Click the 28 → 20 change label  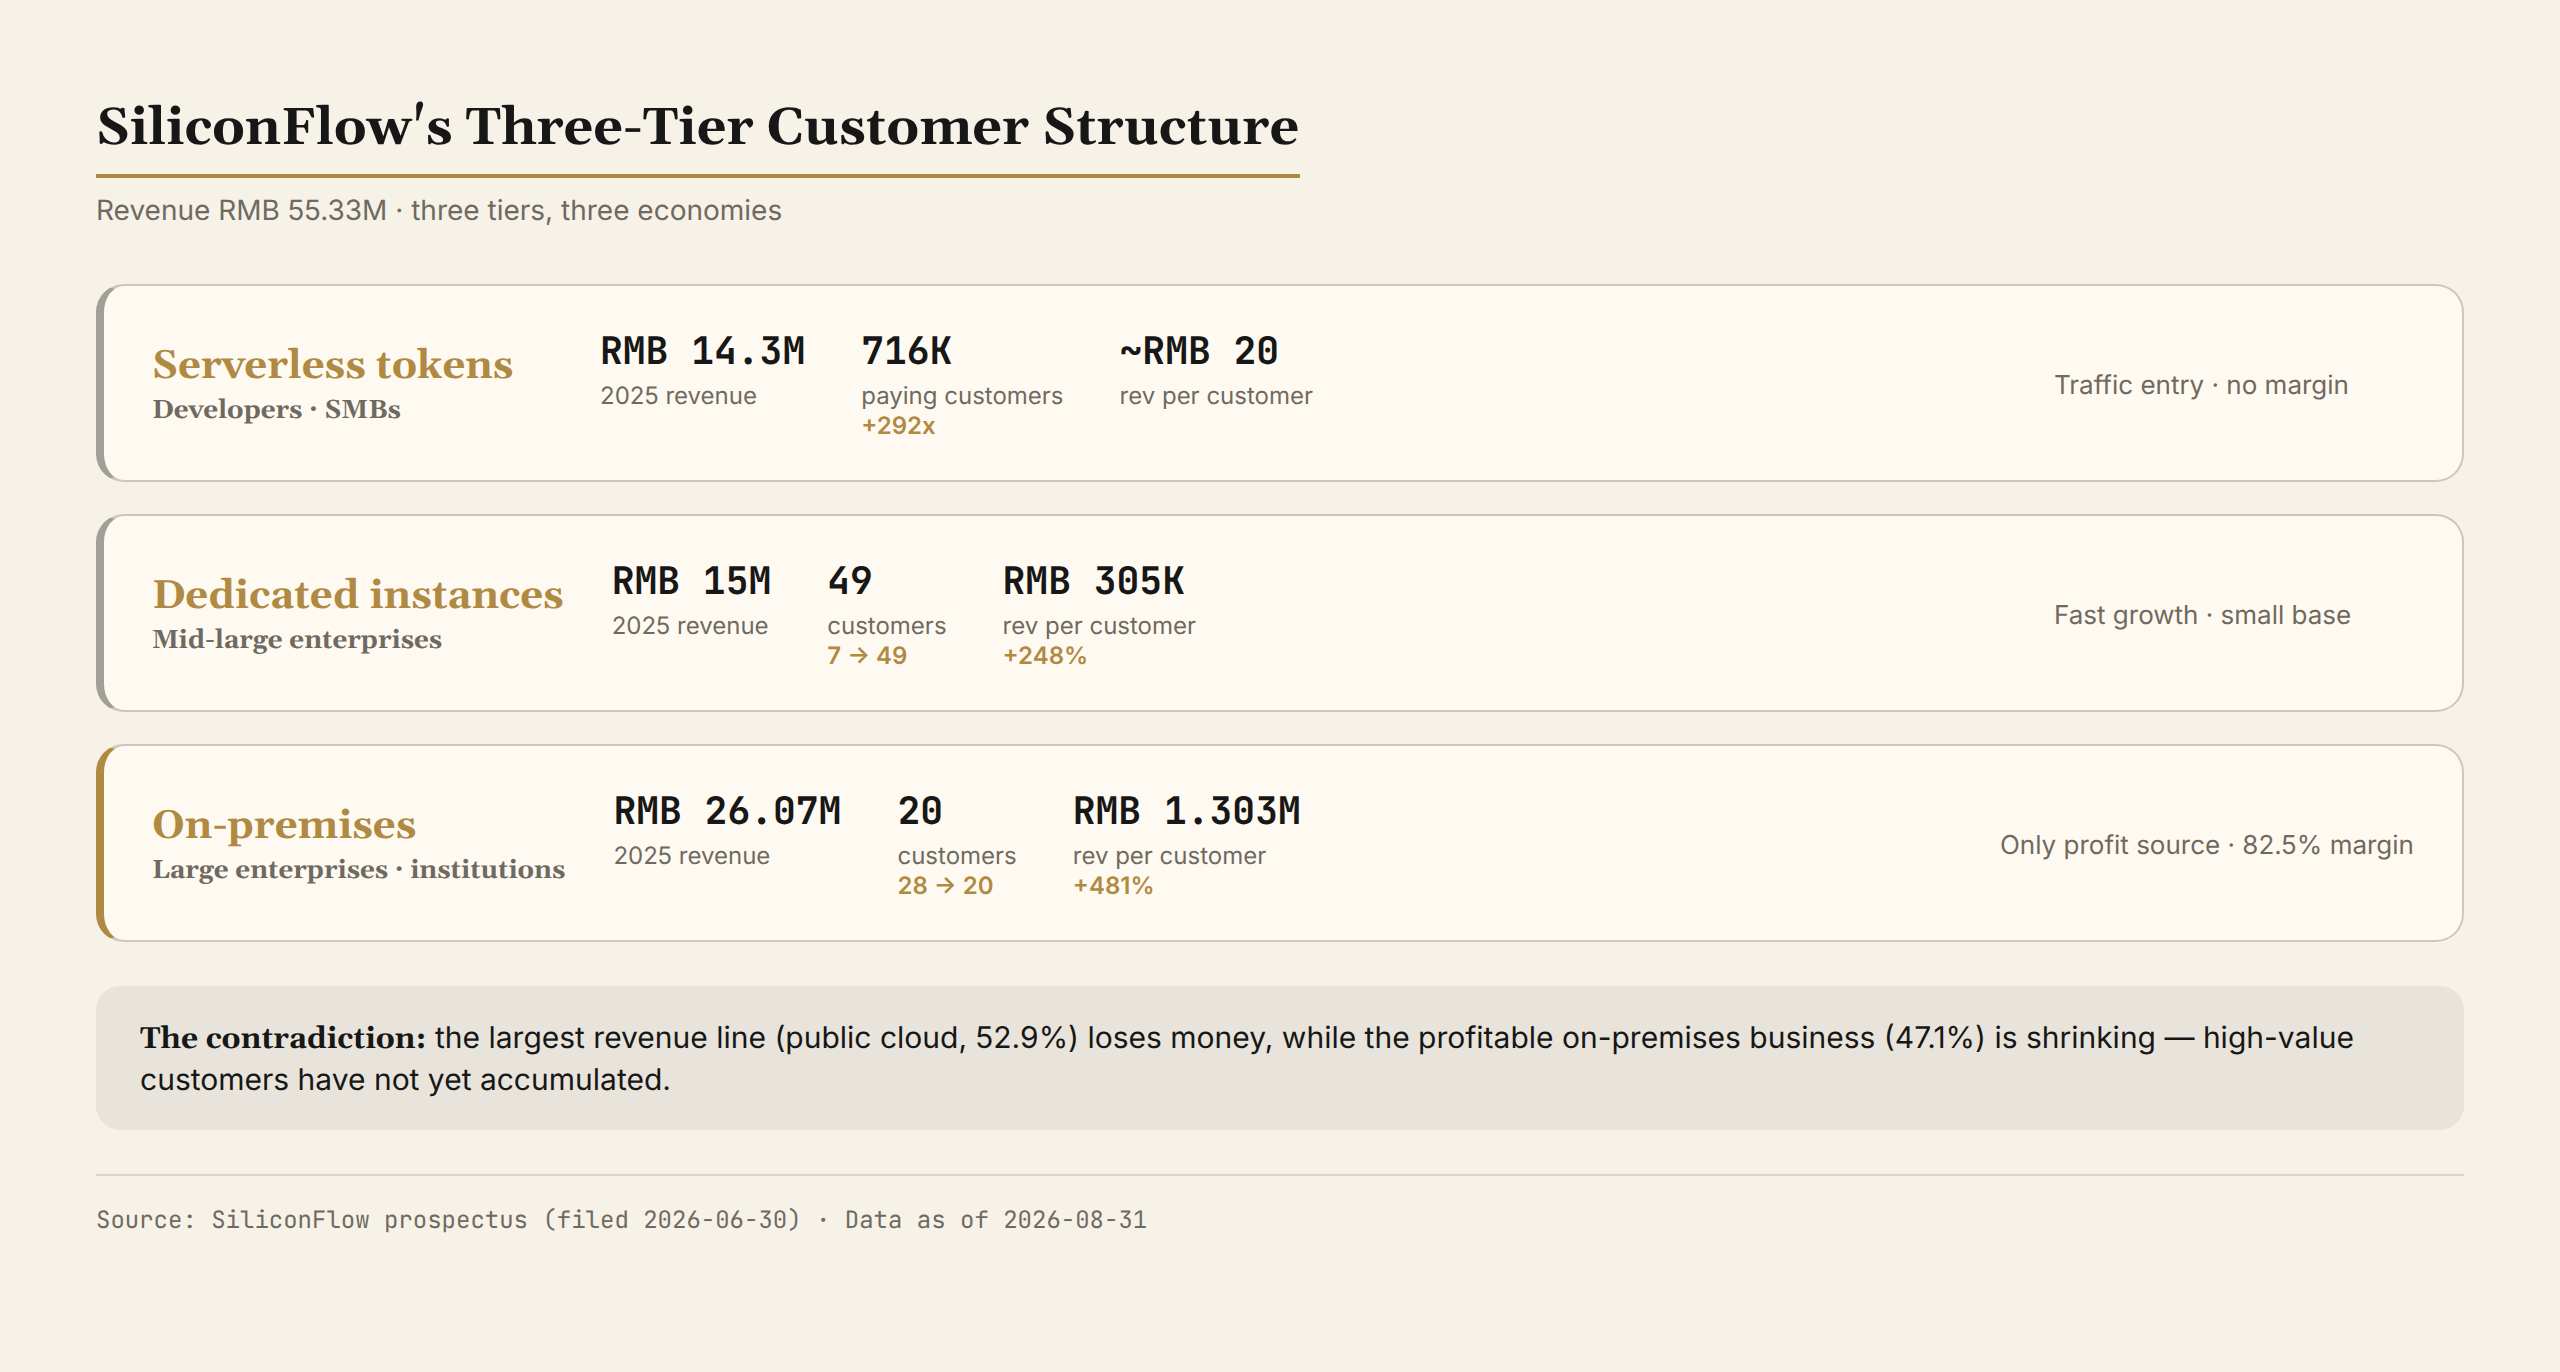point(946,886)
